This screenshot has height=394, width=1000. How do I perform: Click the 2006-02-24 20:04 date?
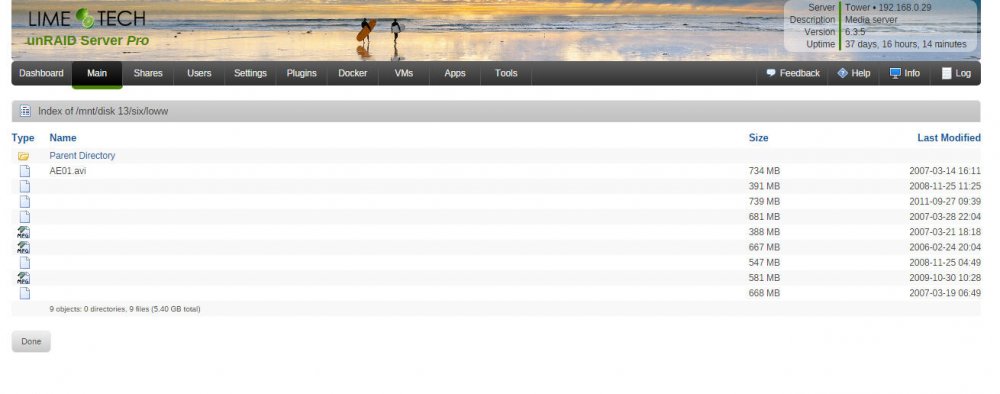coord(945,247)
